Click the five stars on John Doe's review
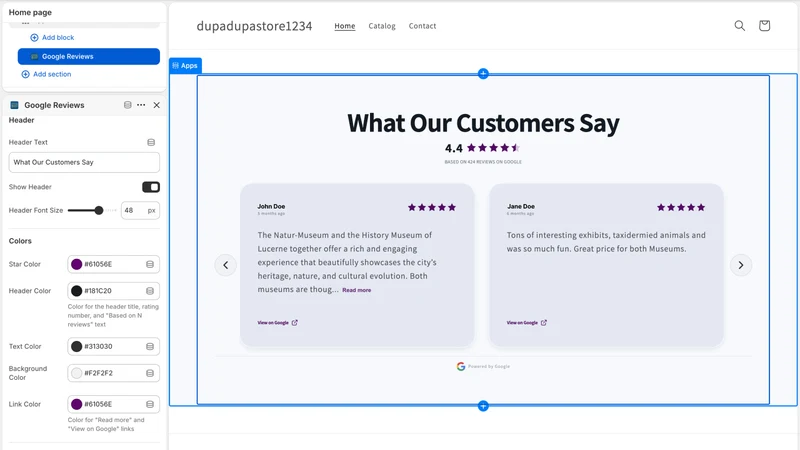This screenshot has height=450, width=800. tap(432, 207)
